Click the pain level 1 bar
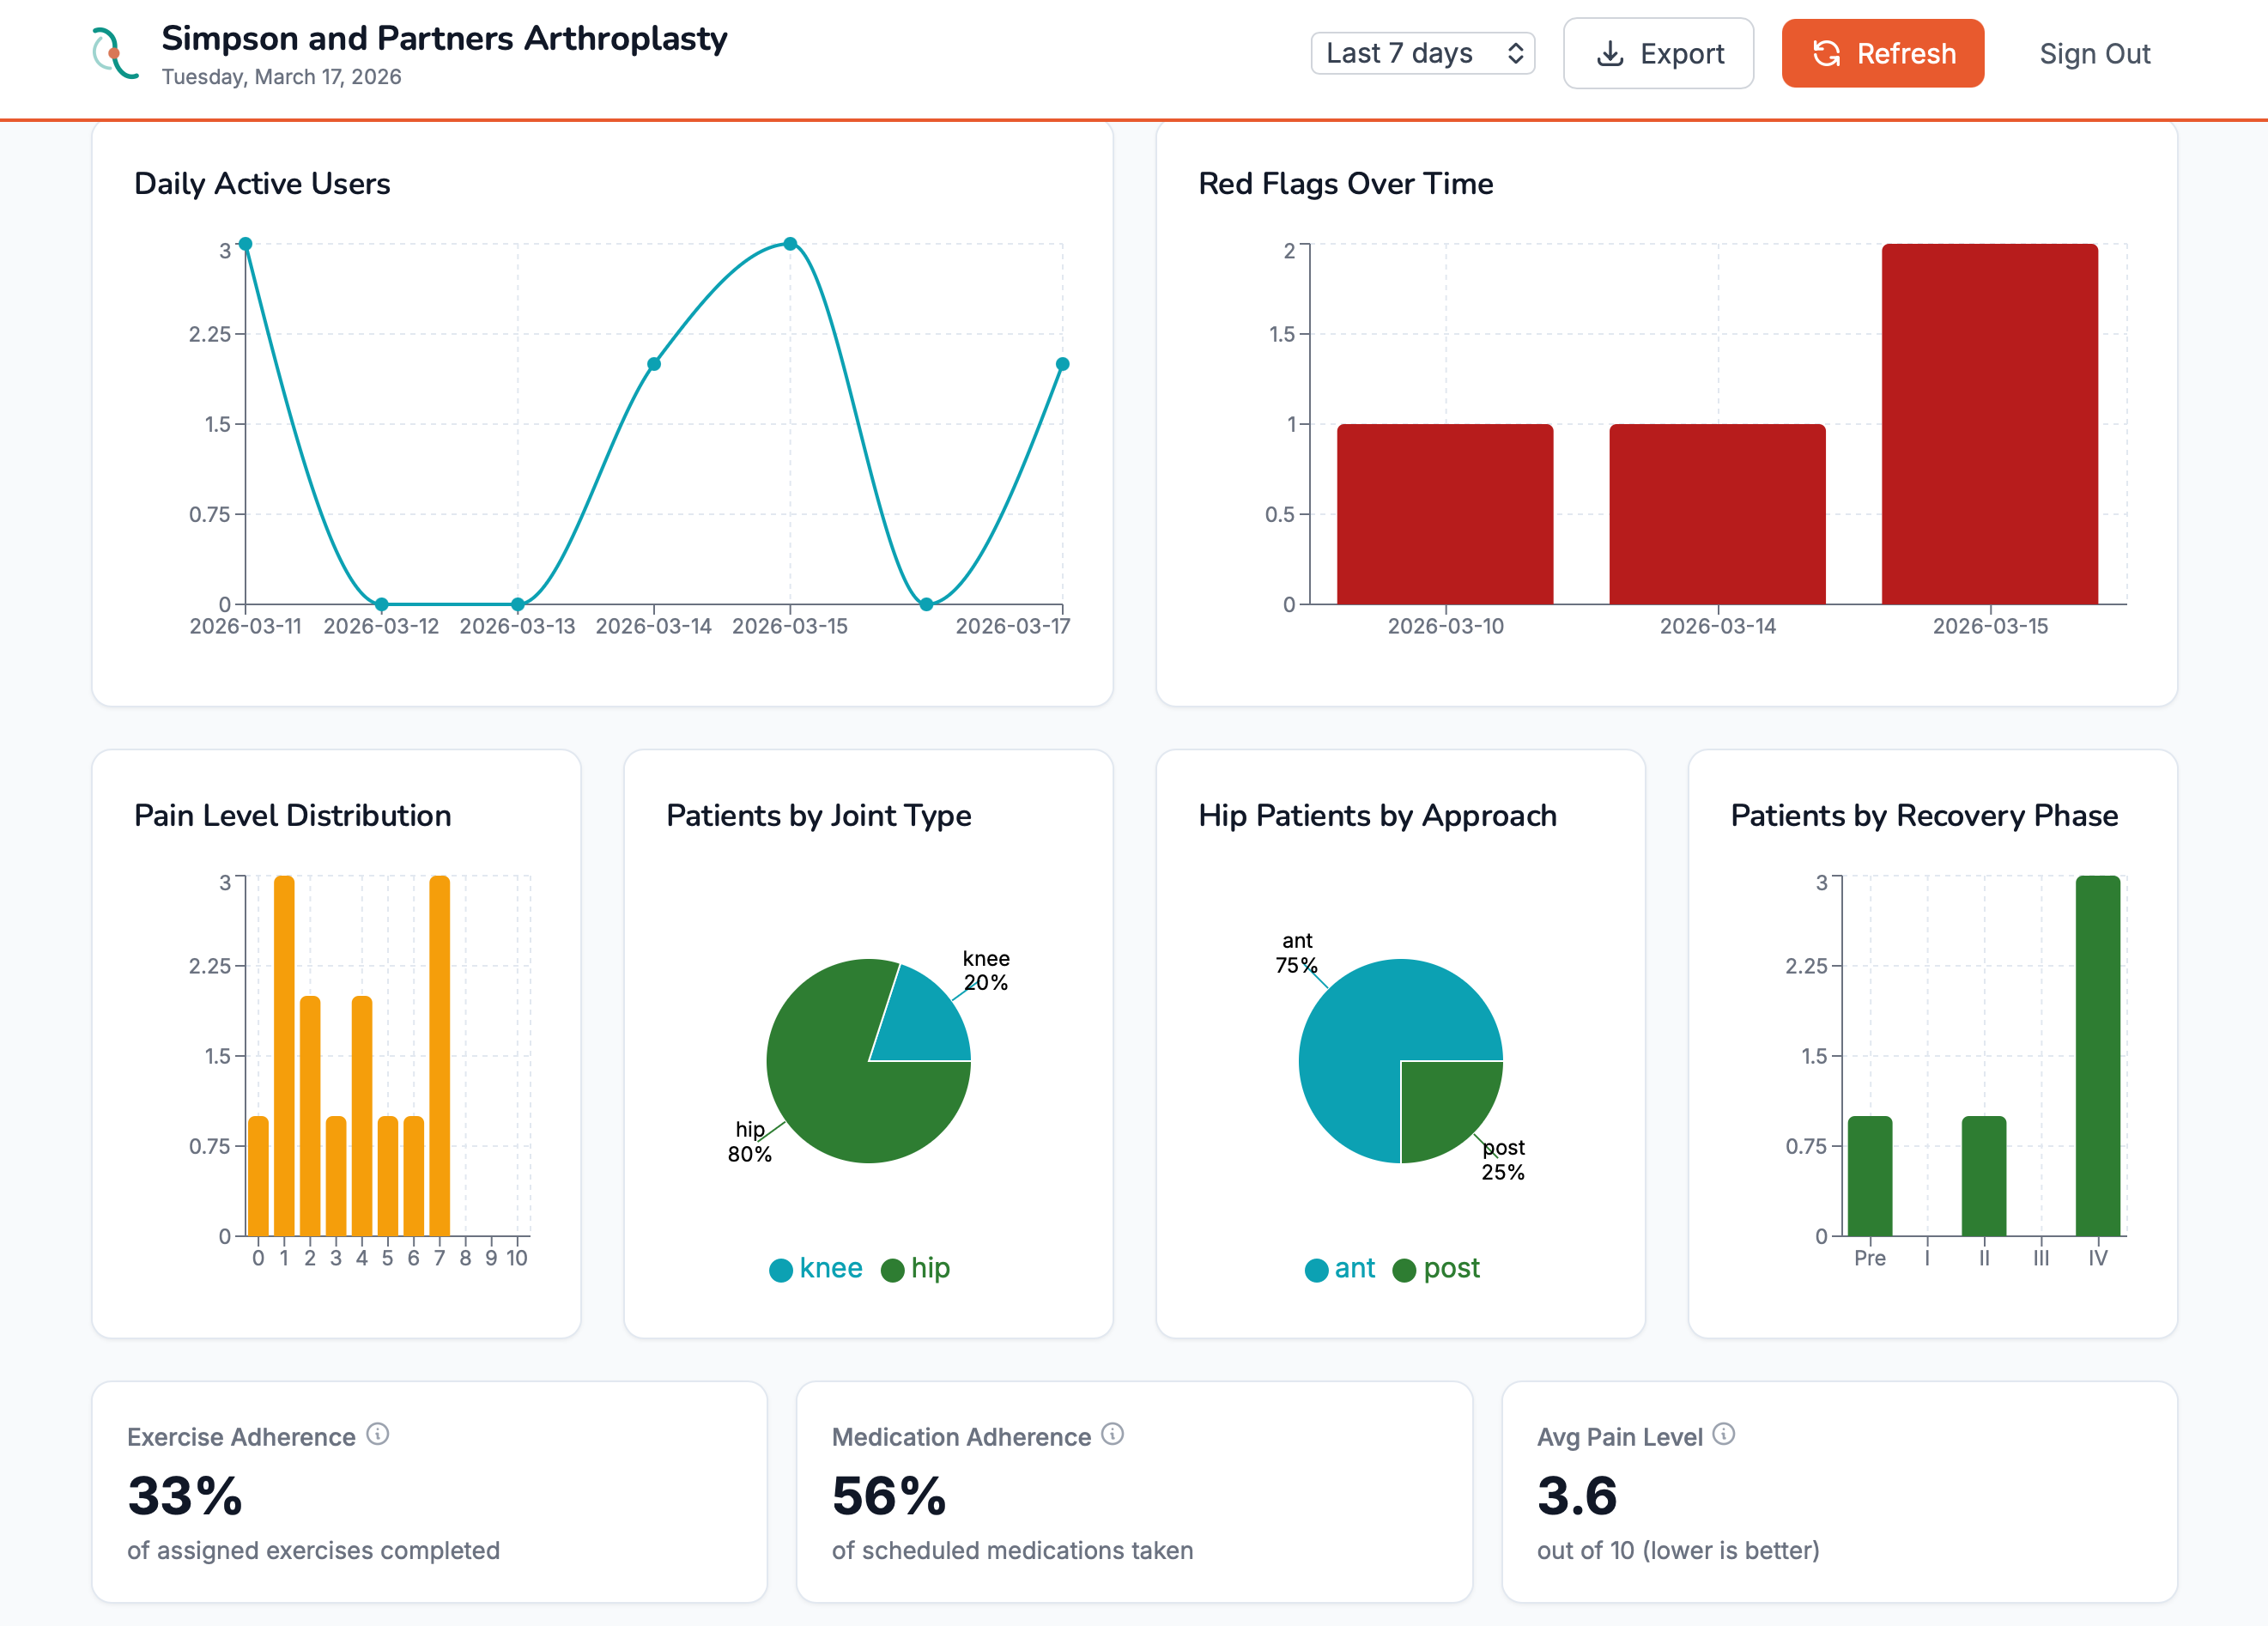The width and height of the screenshot is (2268, 1626). [284, 1056]
